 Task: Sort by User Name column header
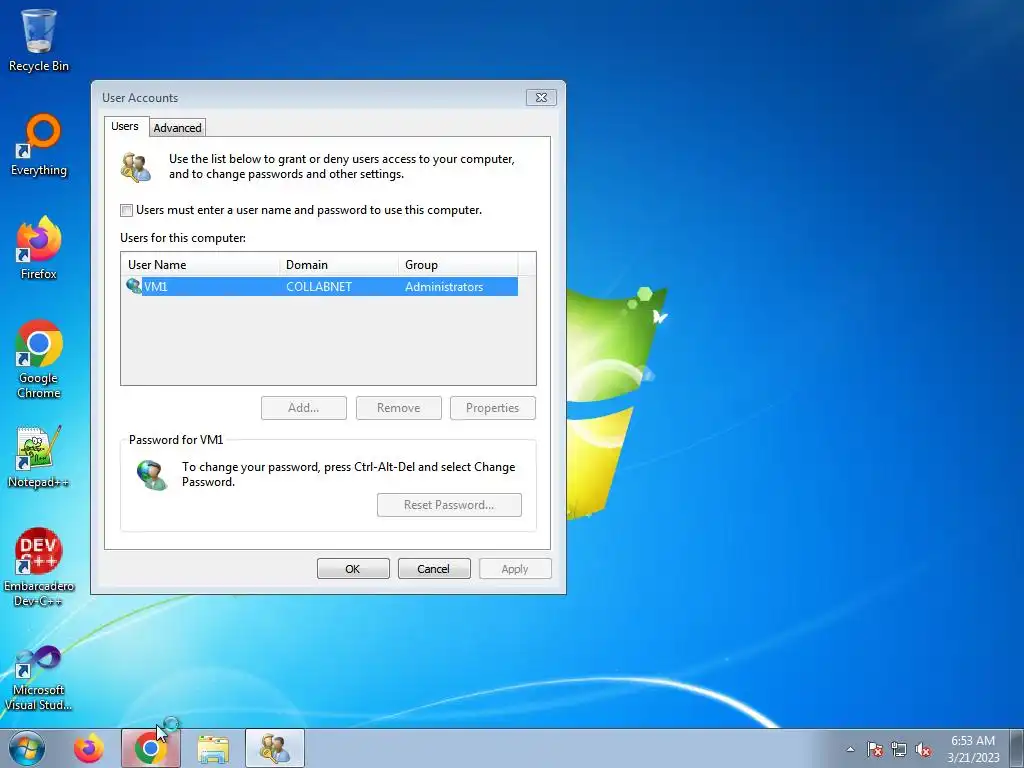200,264
